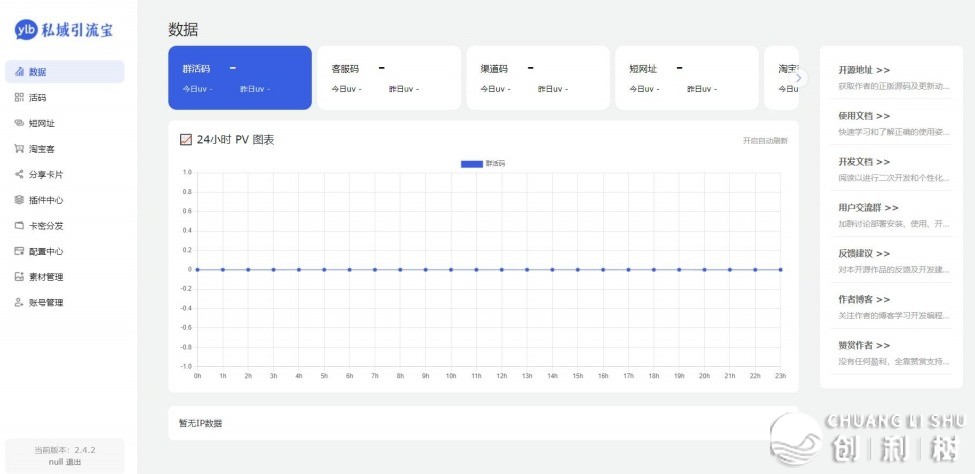Click the 分享卡片 share icon in sidebar

(x=19, y=175)
